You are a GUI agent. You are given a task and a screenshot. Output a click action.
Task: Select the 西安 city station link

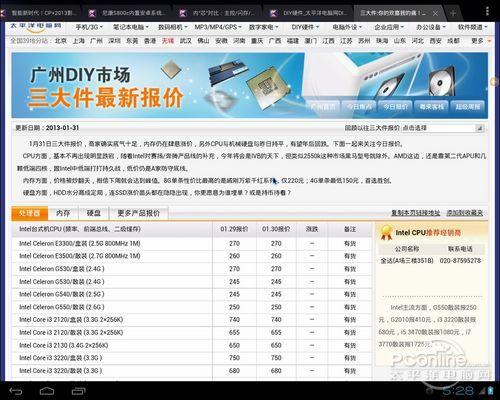pos(435,41)
